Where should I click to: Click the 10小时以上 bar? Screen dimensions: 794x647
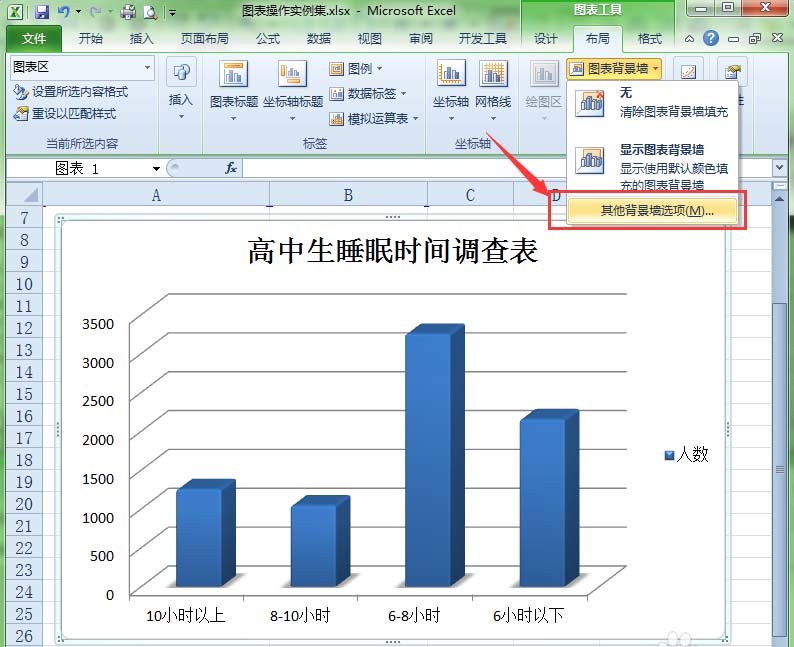[x=206, y=533]
